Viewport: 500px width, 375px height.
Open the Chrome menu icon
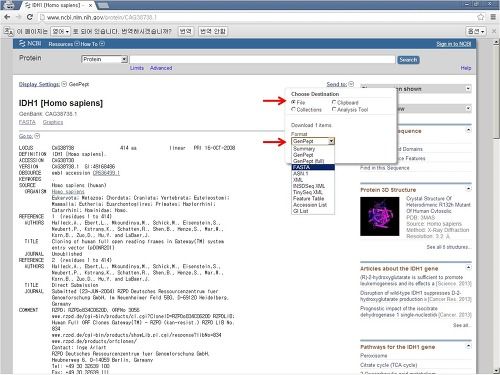pos(493,17)
